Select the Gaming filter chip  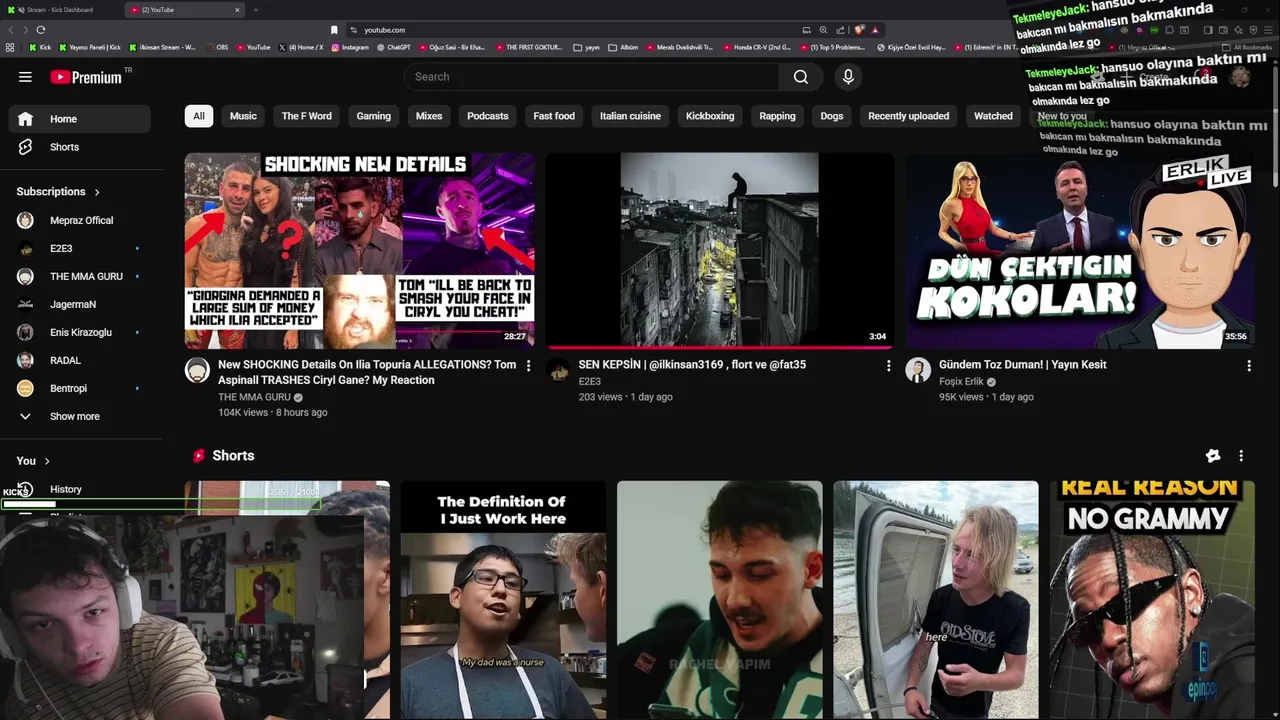pos(373,116)
